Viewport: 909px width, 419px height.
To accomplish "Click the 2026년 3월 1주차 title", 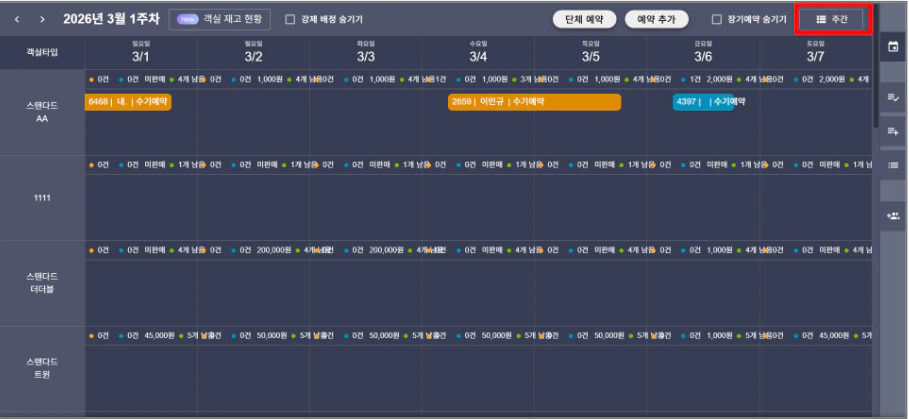I will click(x=111, y=19).
